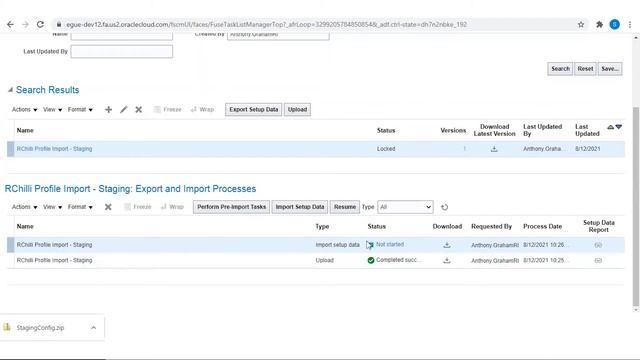Click Perform Pre-Import Tasks button
The height and width of the screenshot is (360, 640).
(231, 207)
